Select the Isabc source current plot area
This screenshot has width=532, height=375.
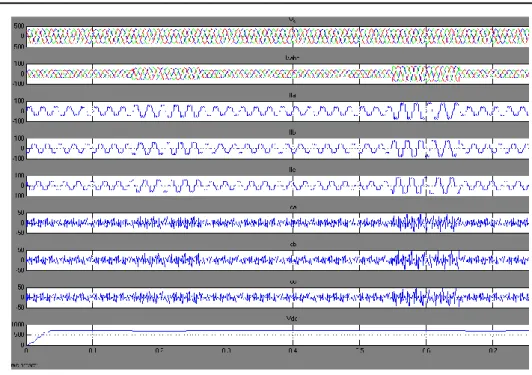pyautogui.click(x=278, y=74)
